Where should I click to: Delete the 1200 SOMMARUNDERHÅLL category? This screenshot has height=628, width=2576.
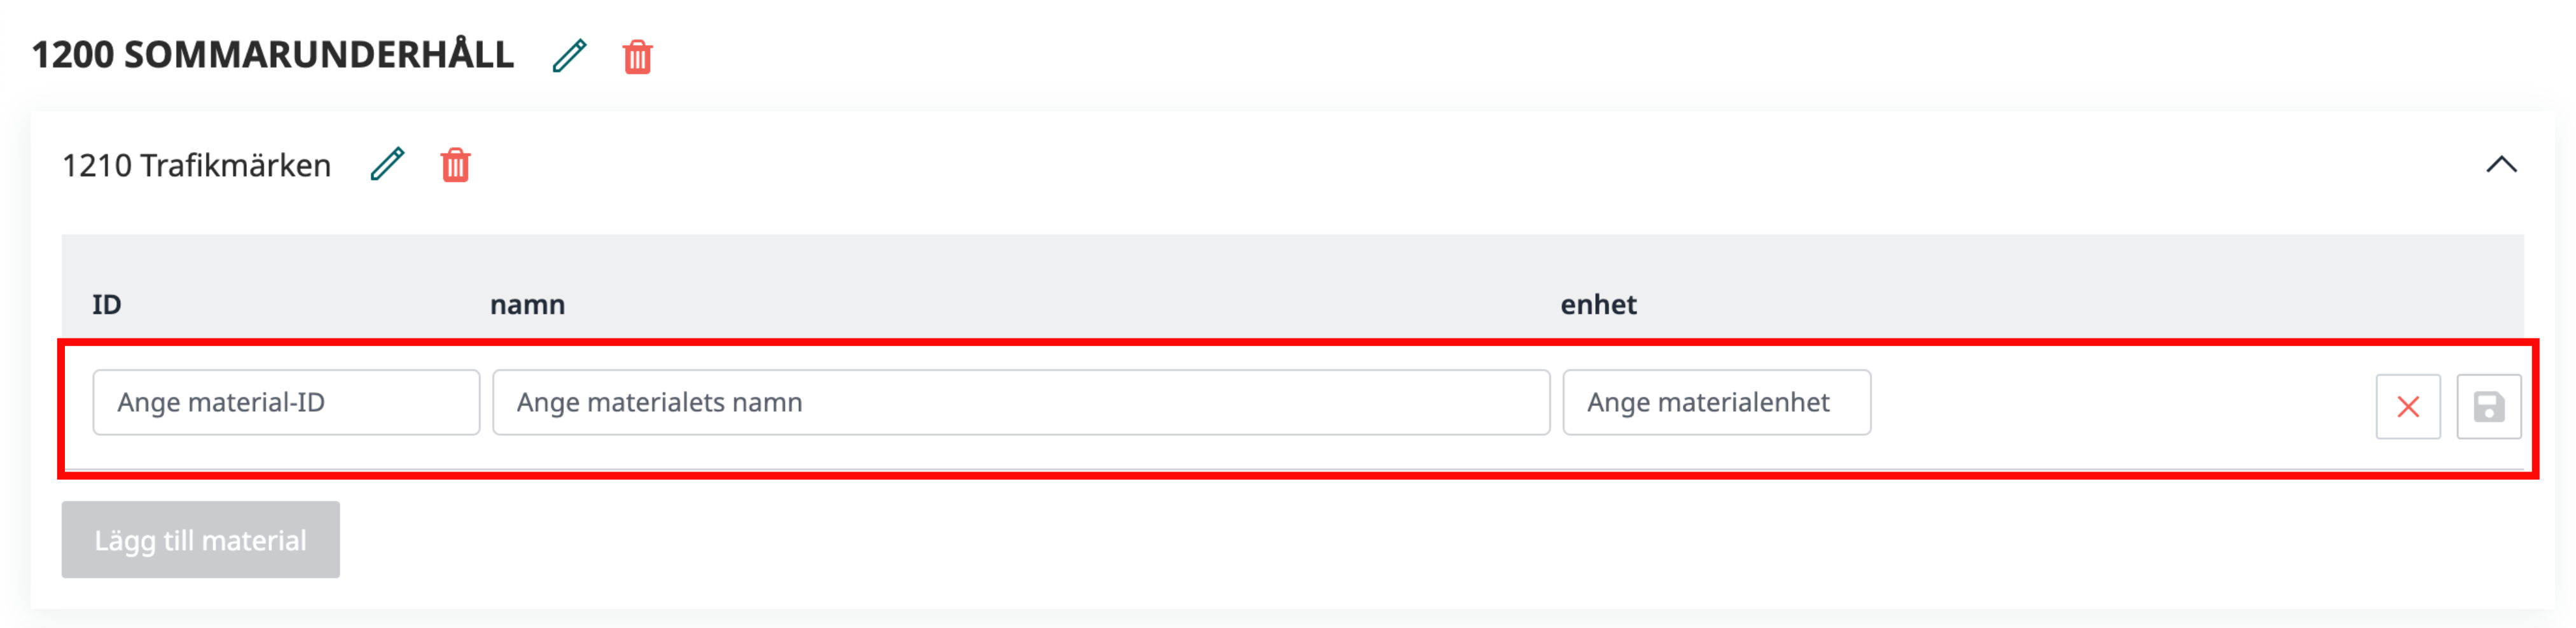tap(637, 57)
